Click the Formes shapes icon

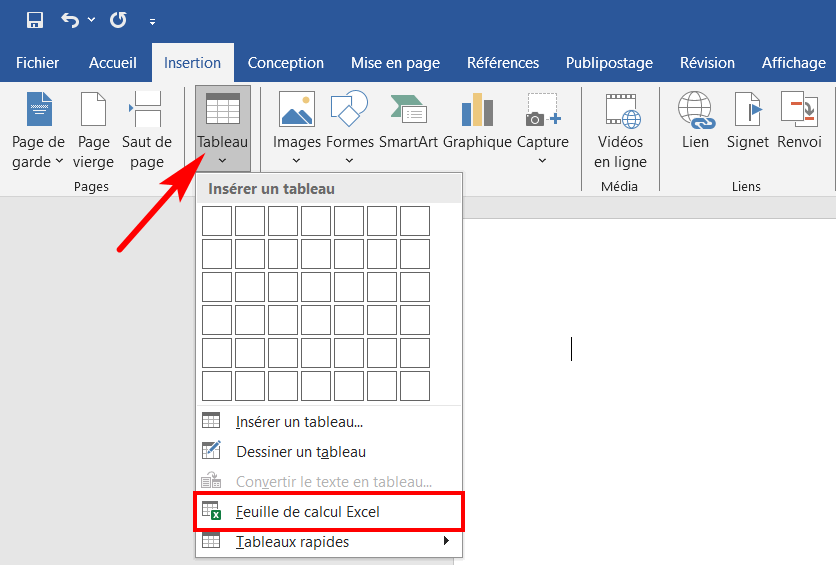(349, 109)
